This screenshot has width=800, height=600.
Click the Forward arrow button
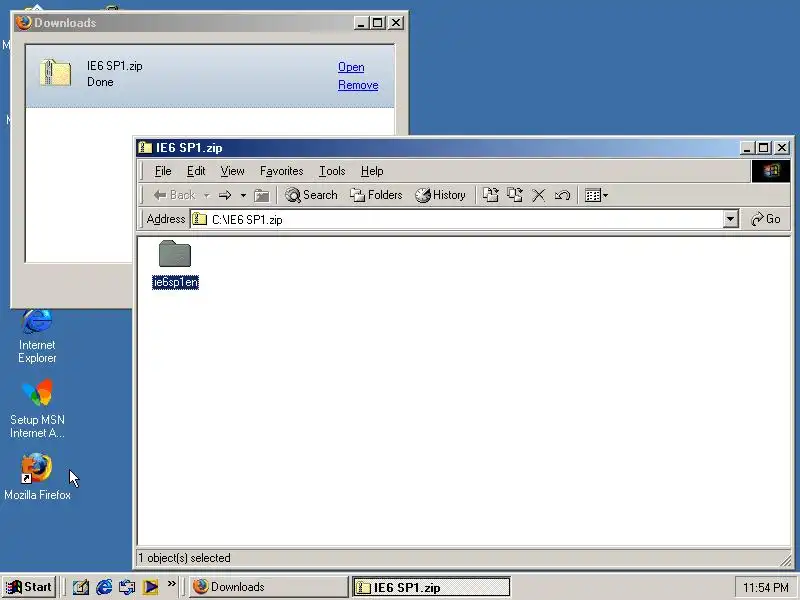click(225, 195)
